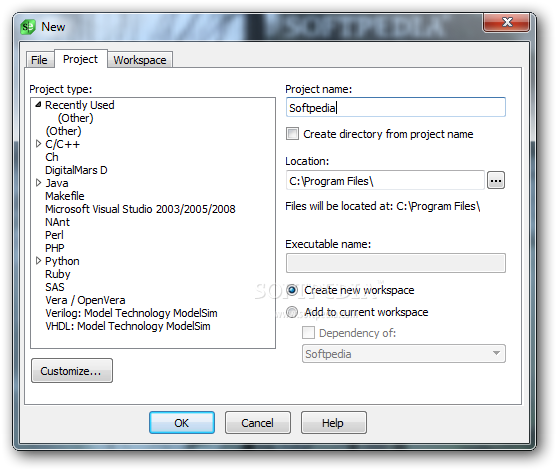
Task: Select the Perl project type
Action: click(x=54, y=235)
